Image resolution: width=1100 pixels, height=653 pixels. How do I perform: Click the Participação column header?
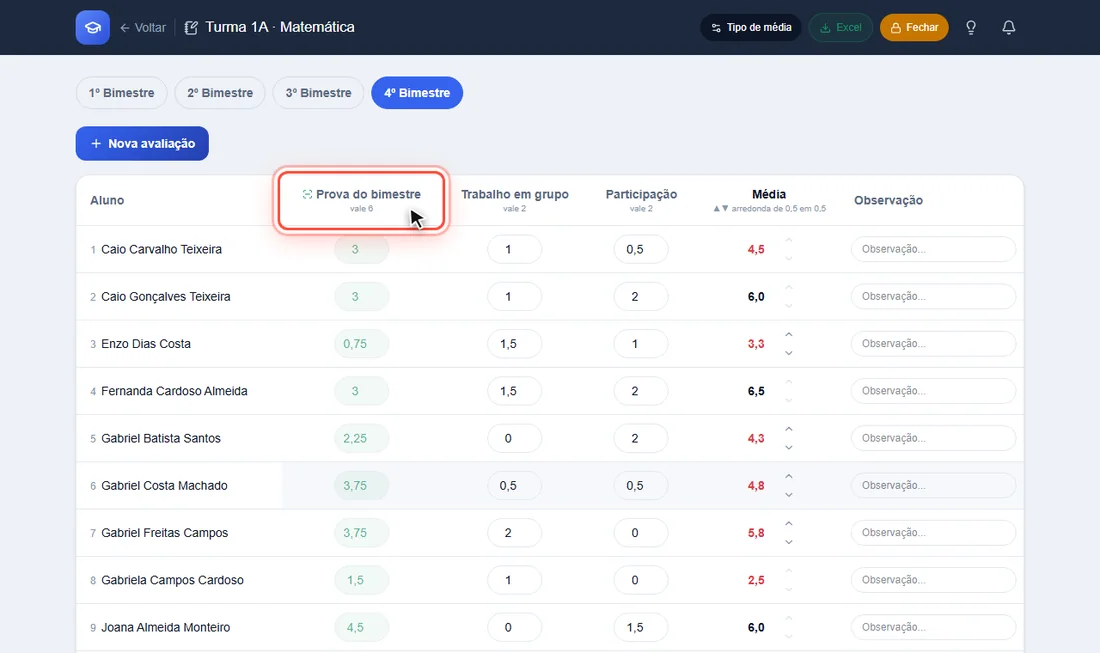pos(641,200)
